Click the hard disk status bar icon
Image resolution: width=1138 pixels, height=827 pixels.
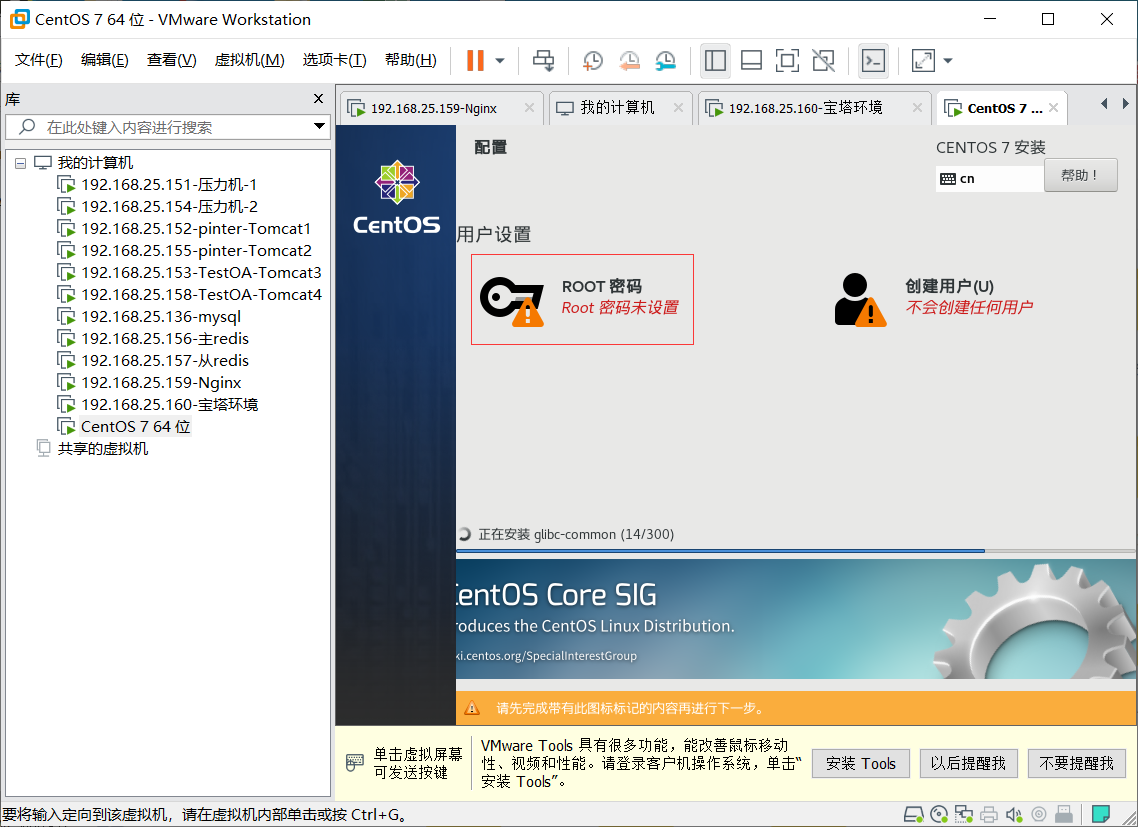pos(914,815)
